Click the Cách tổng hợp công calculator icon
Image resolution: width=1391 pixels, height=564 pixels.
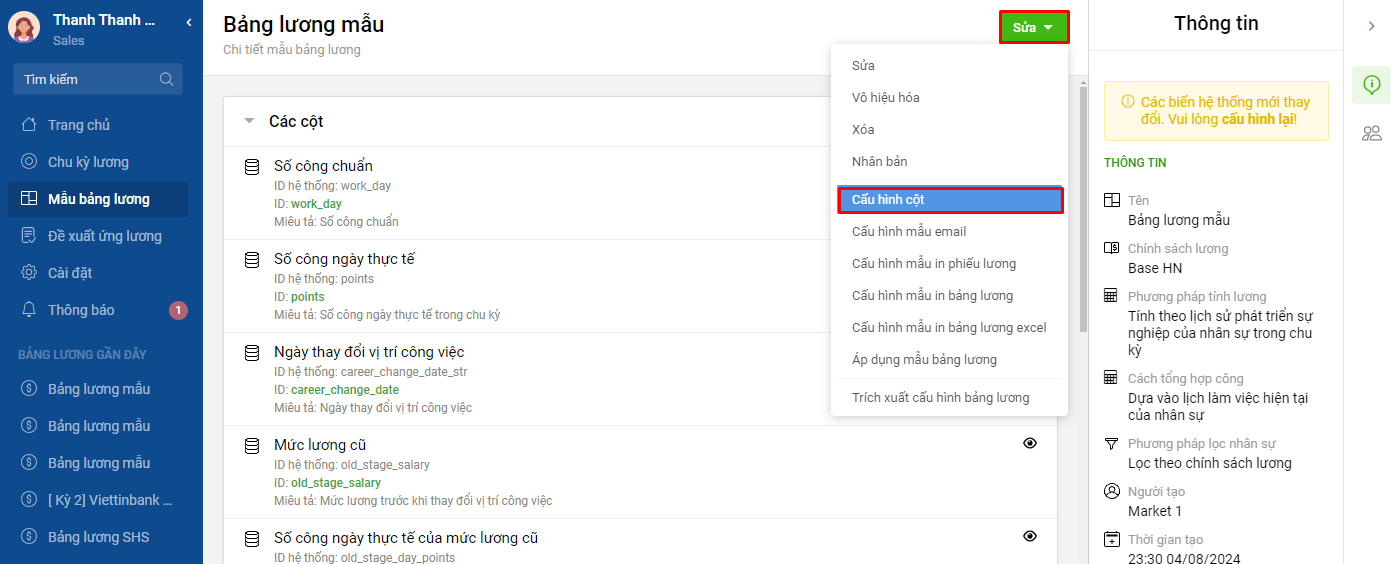pyautogui.click(x=1111, y=378)
